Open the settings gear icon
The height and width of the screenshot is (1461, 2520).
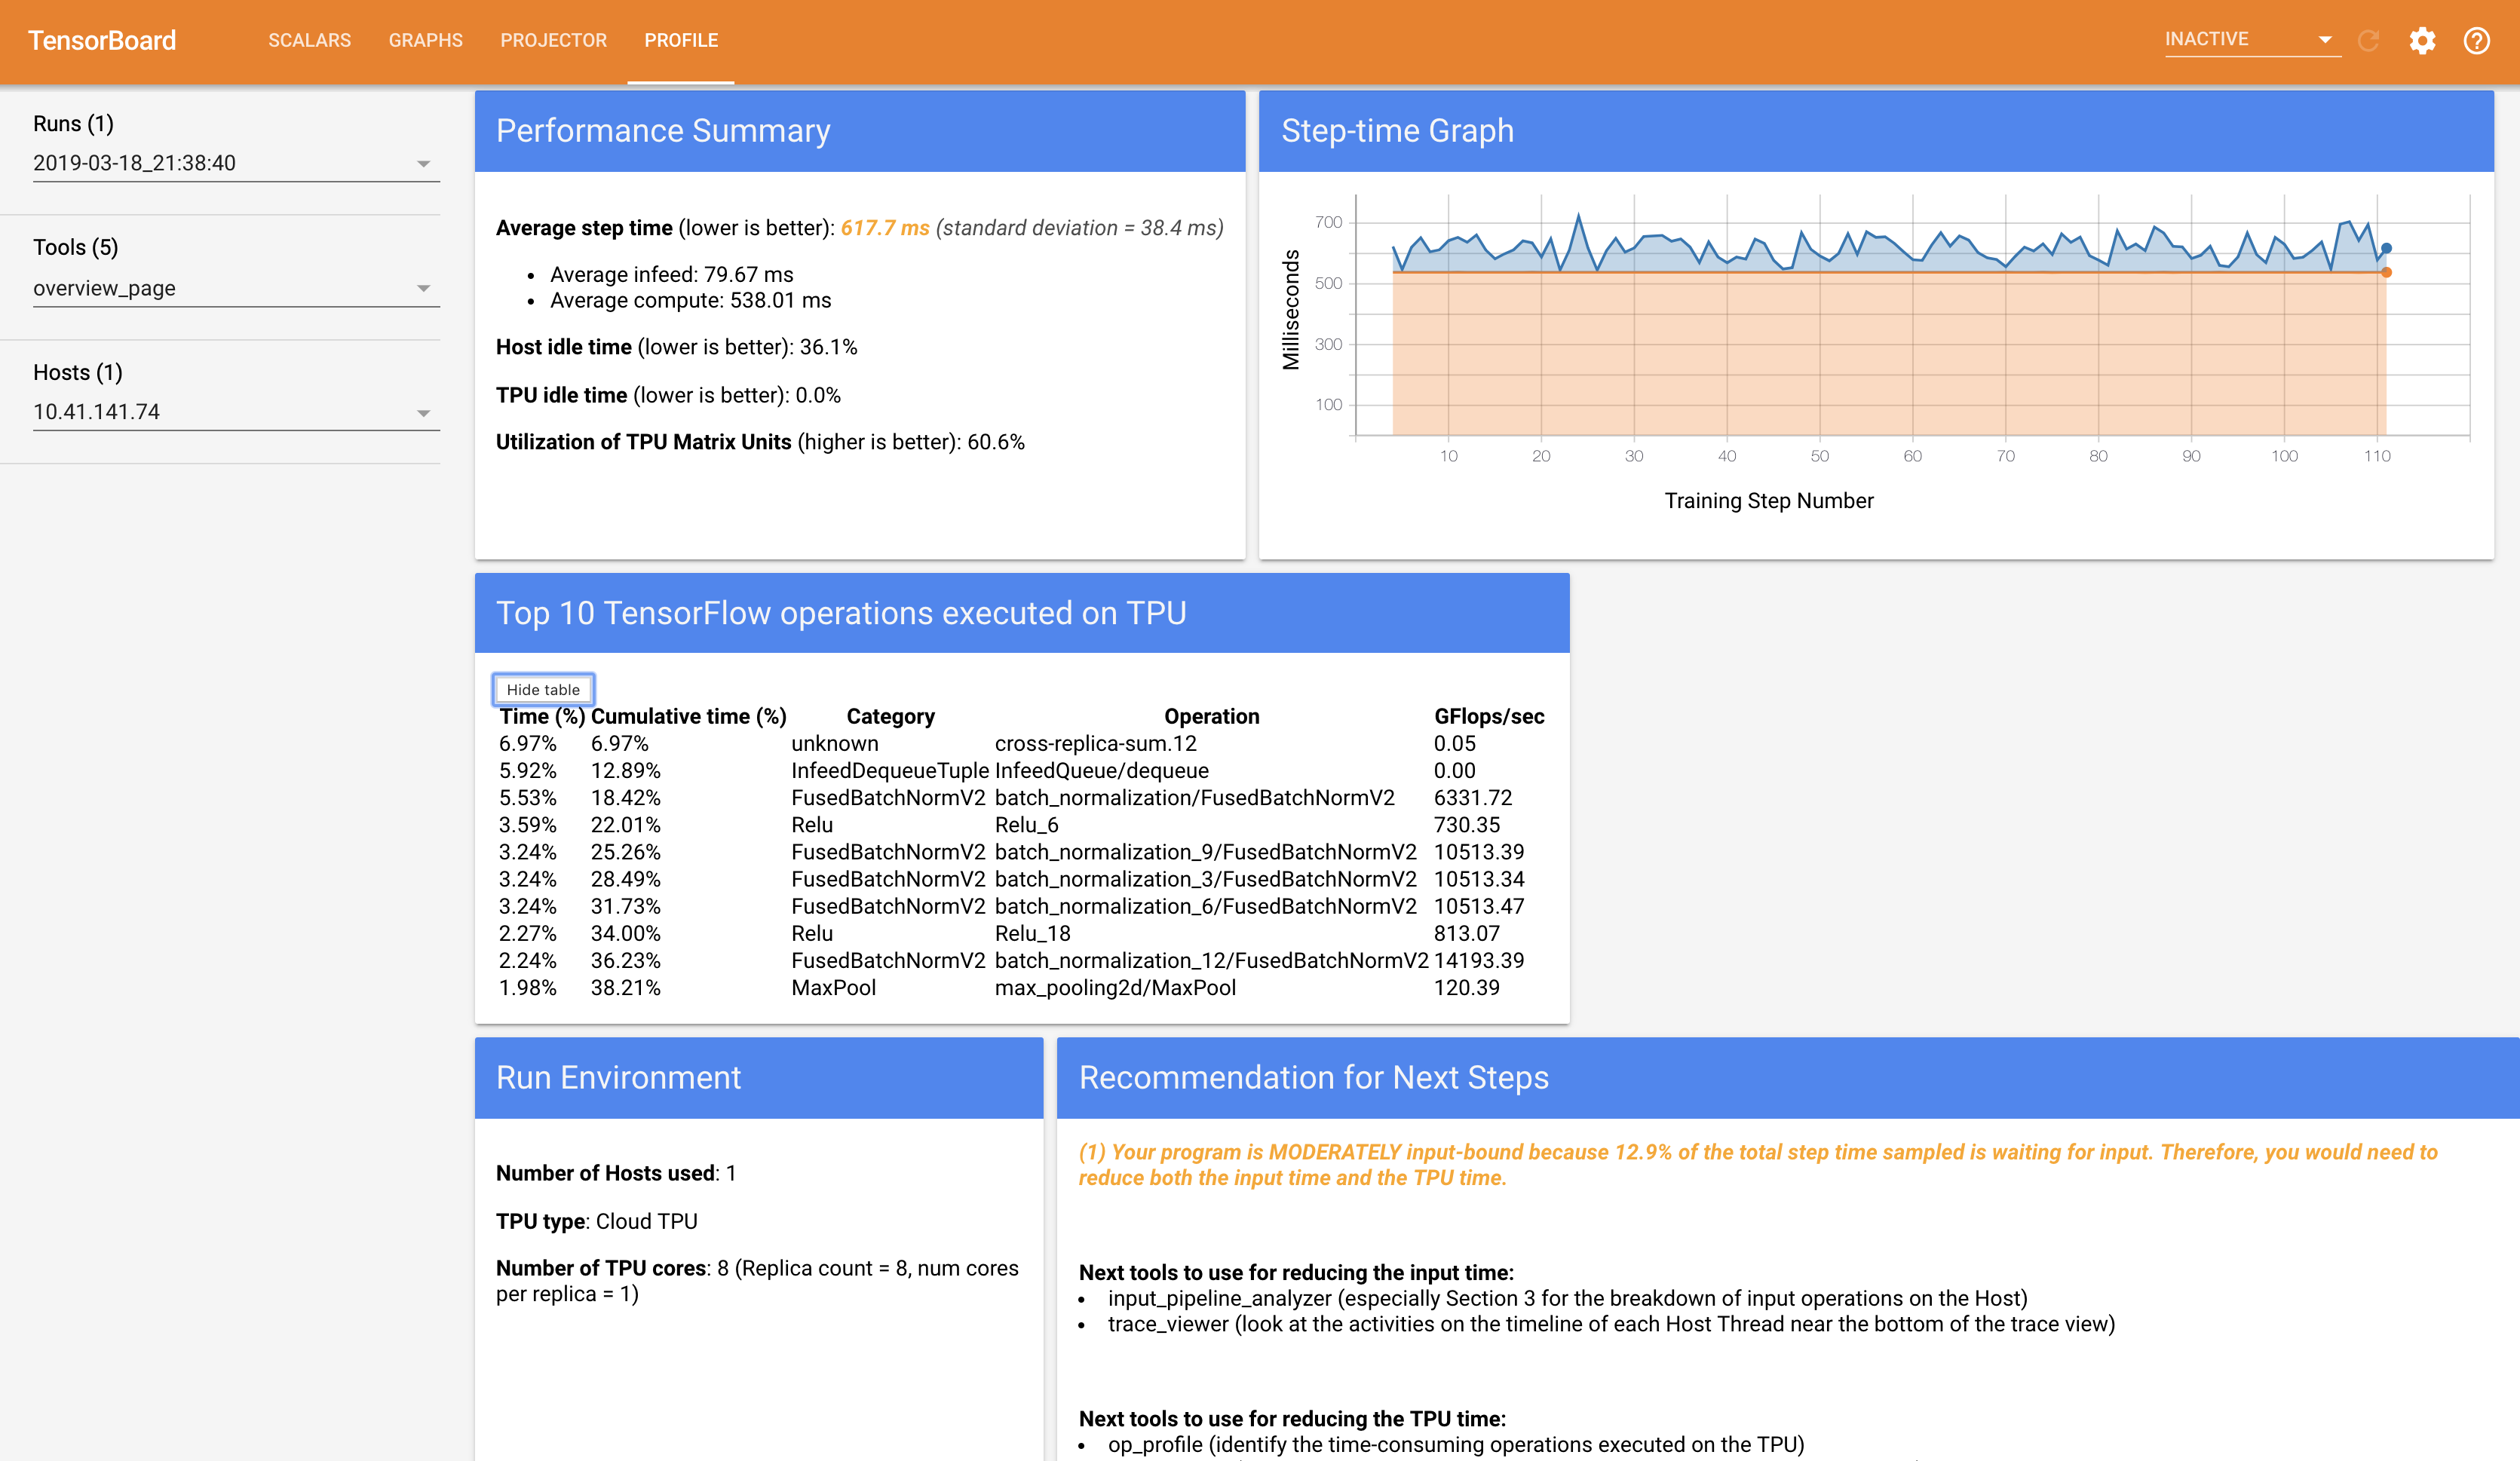pos(2421,41)
